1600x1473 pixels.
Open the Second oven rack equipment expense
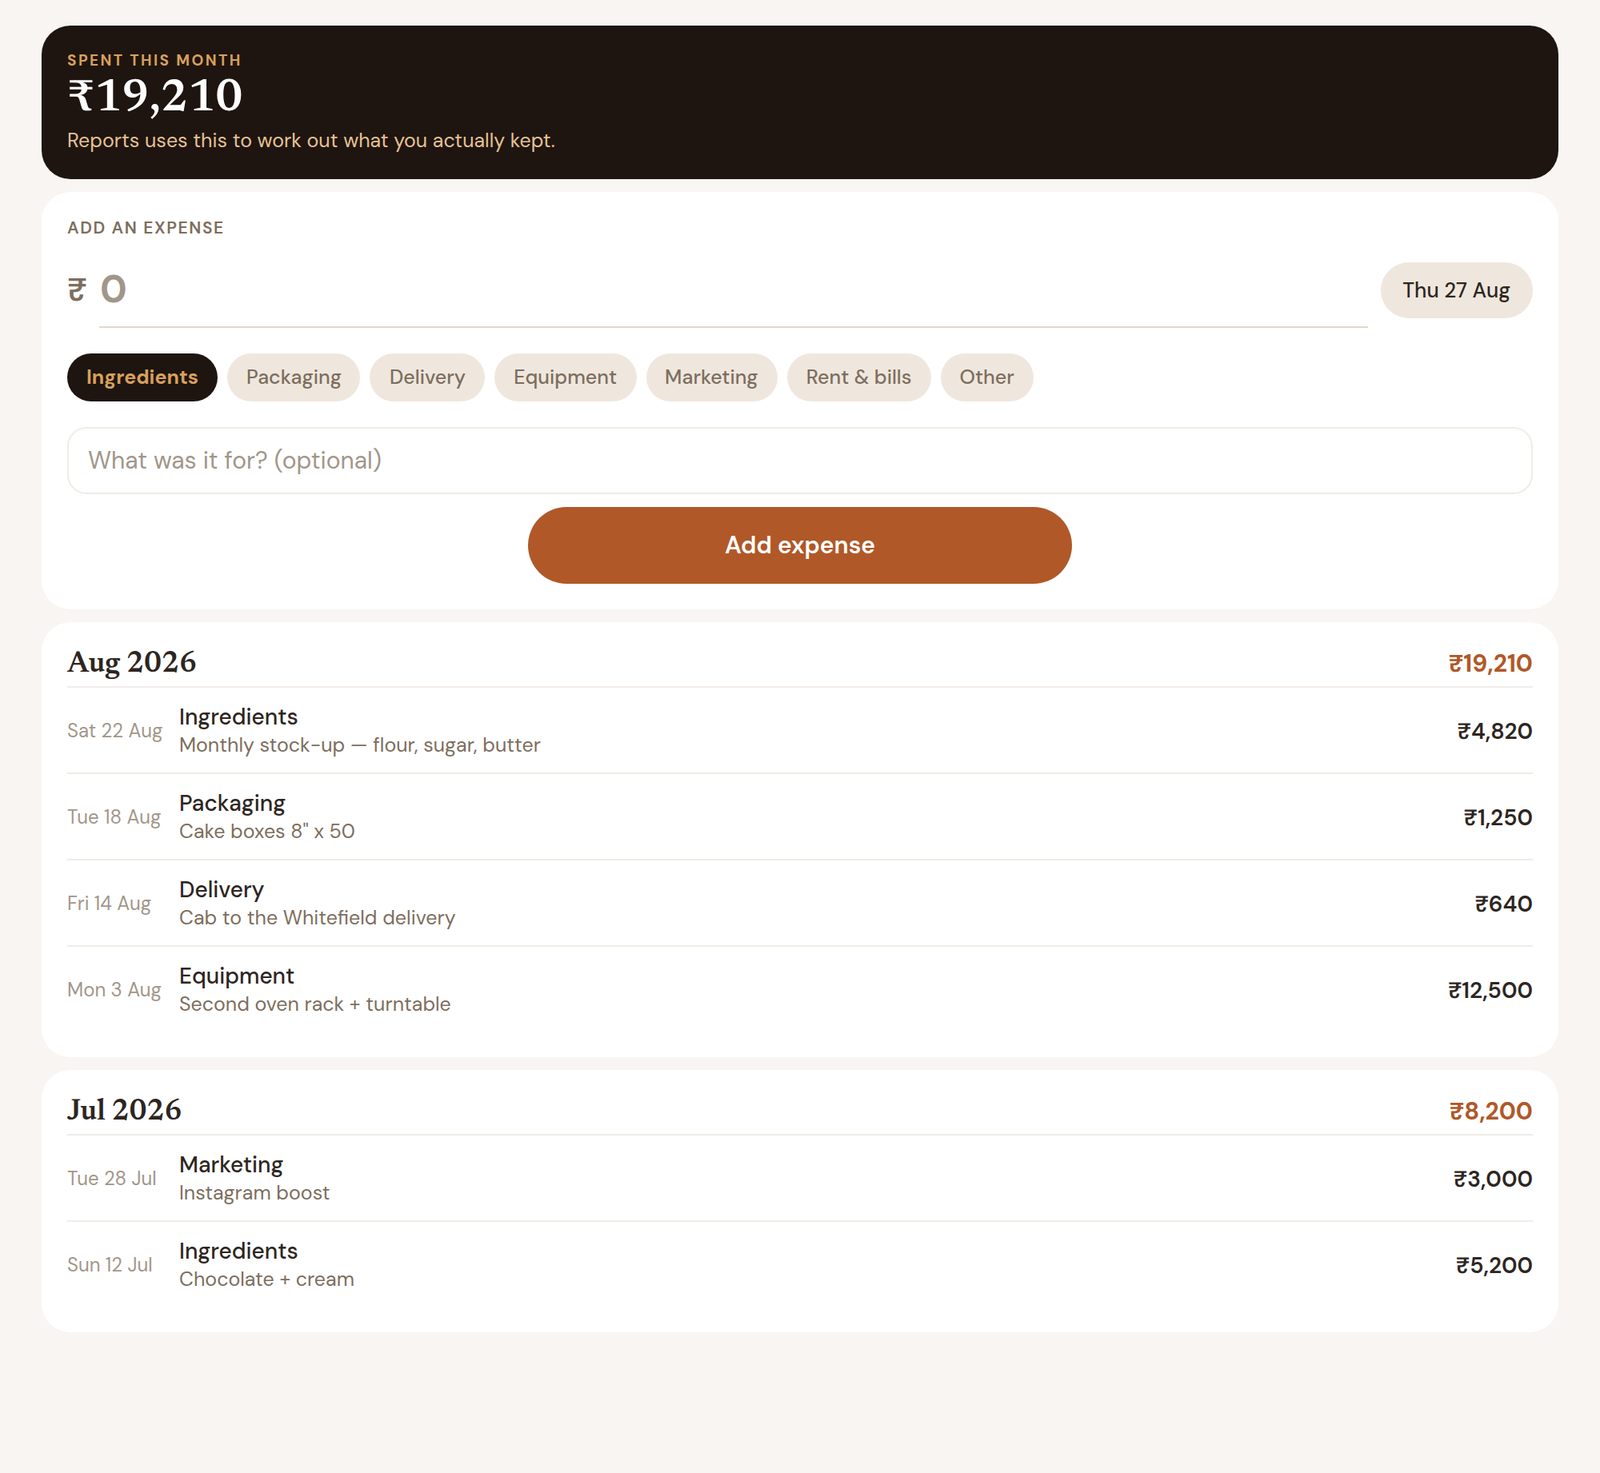[x=799, y=990]
